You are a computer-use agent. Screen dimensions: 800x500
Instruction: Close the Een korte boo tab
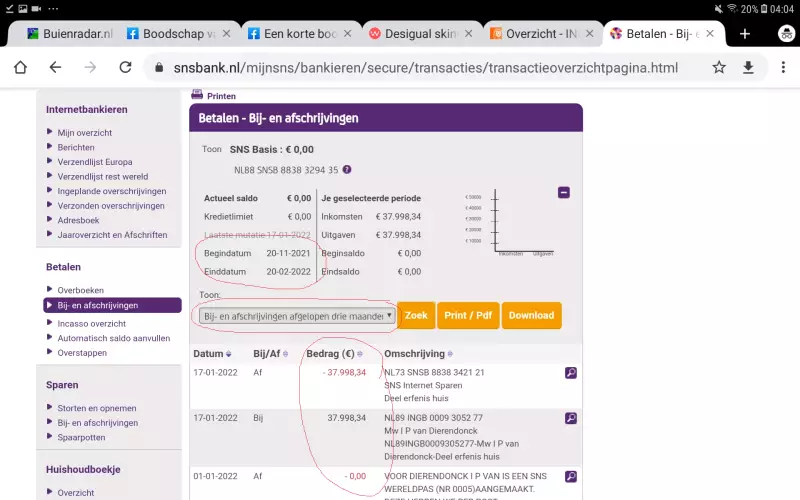coord(347,34)
